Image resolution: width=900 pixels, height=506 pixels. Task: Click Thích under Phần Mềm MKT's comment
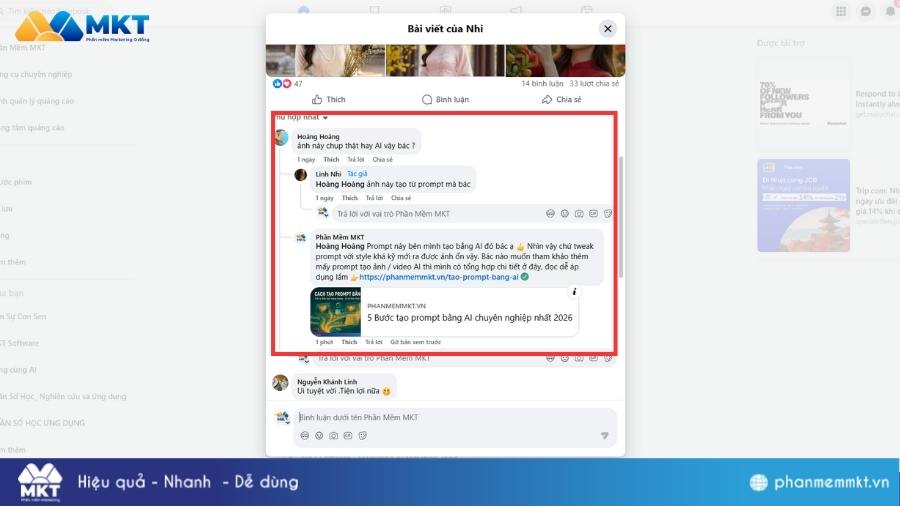point(350,342)
